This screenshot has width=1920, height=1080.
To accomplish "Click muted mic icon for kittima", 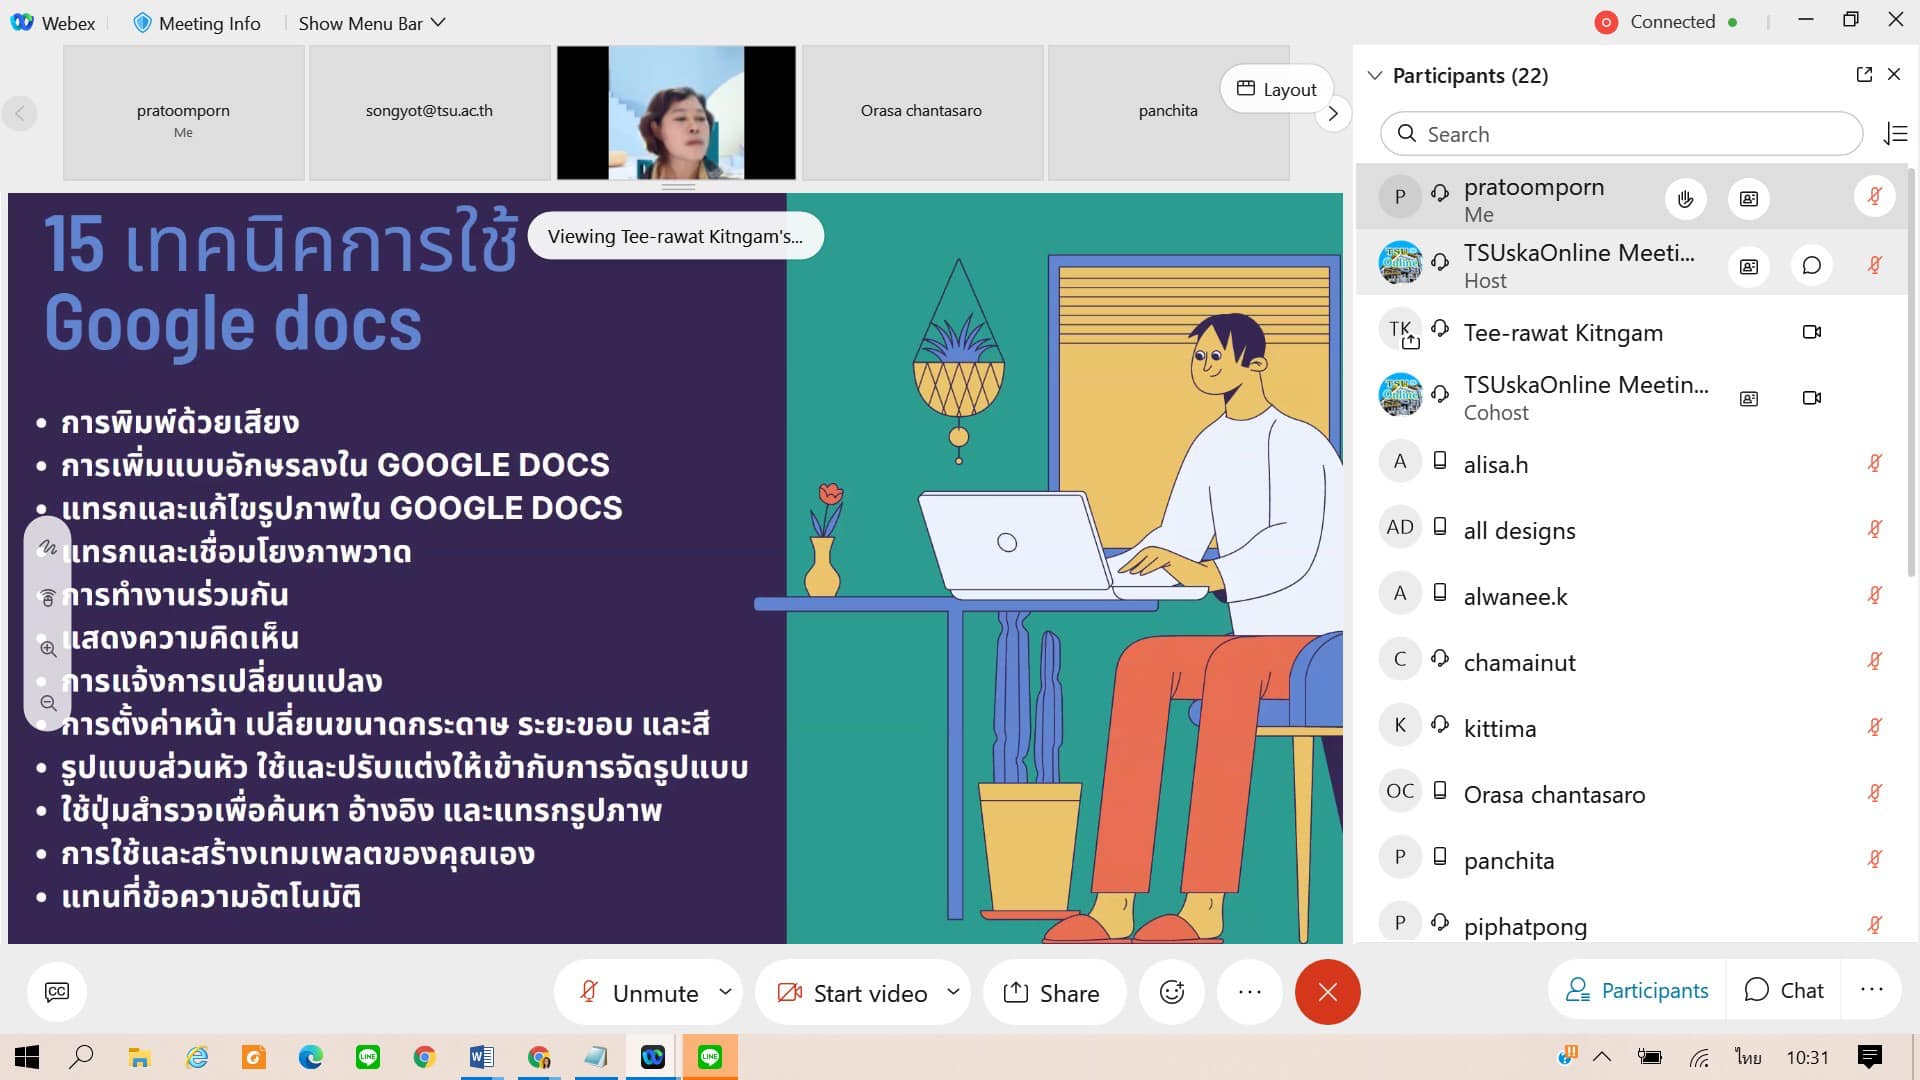I will pos(1875,727).
